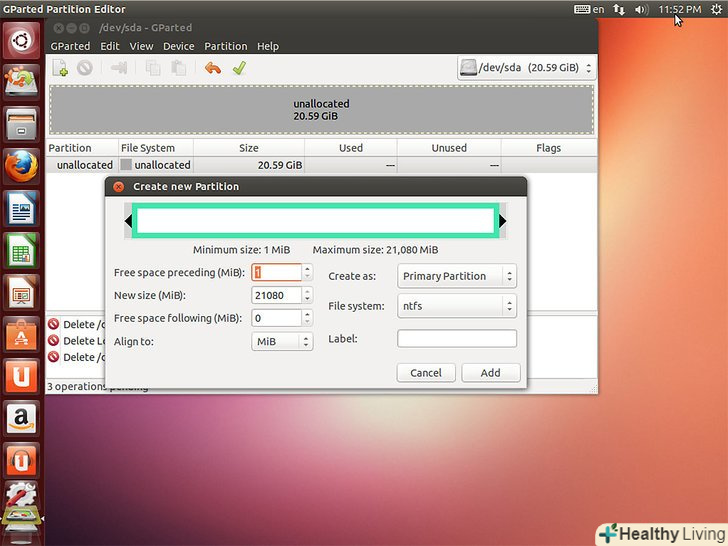Screen dimensions: 728x546
Task: Click the Paste partition toolbar icon
Action: point(178,68)
